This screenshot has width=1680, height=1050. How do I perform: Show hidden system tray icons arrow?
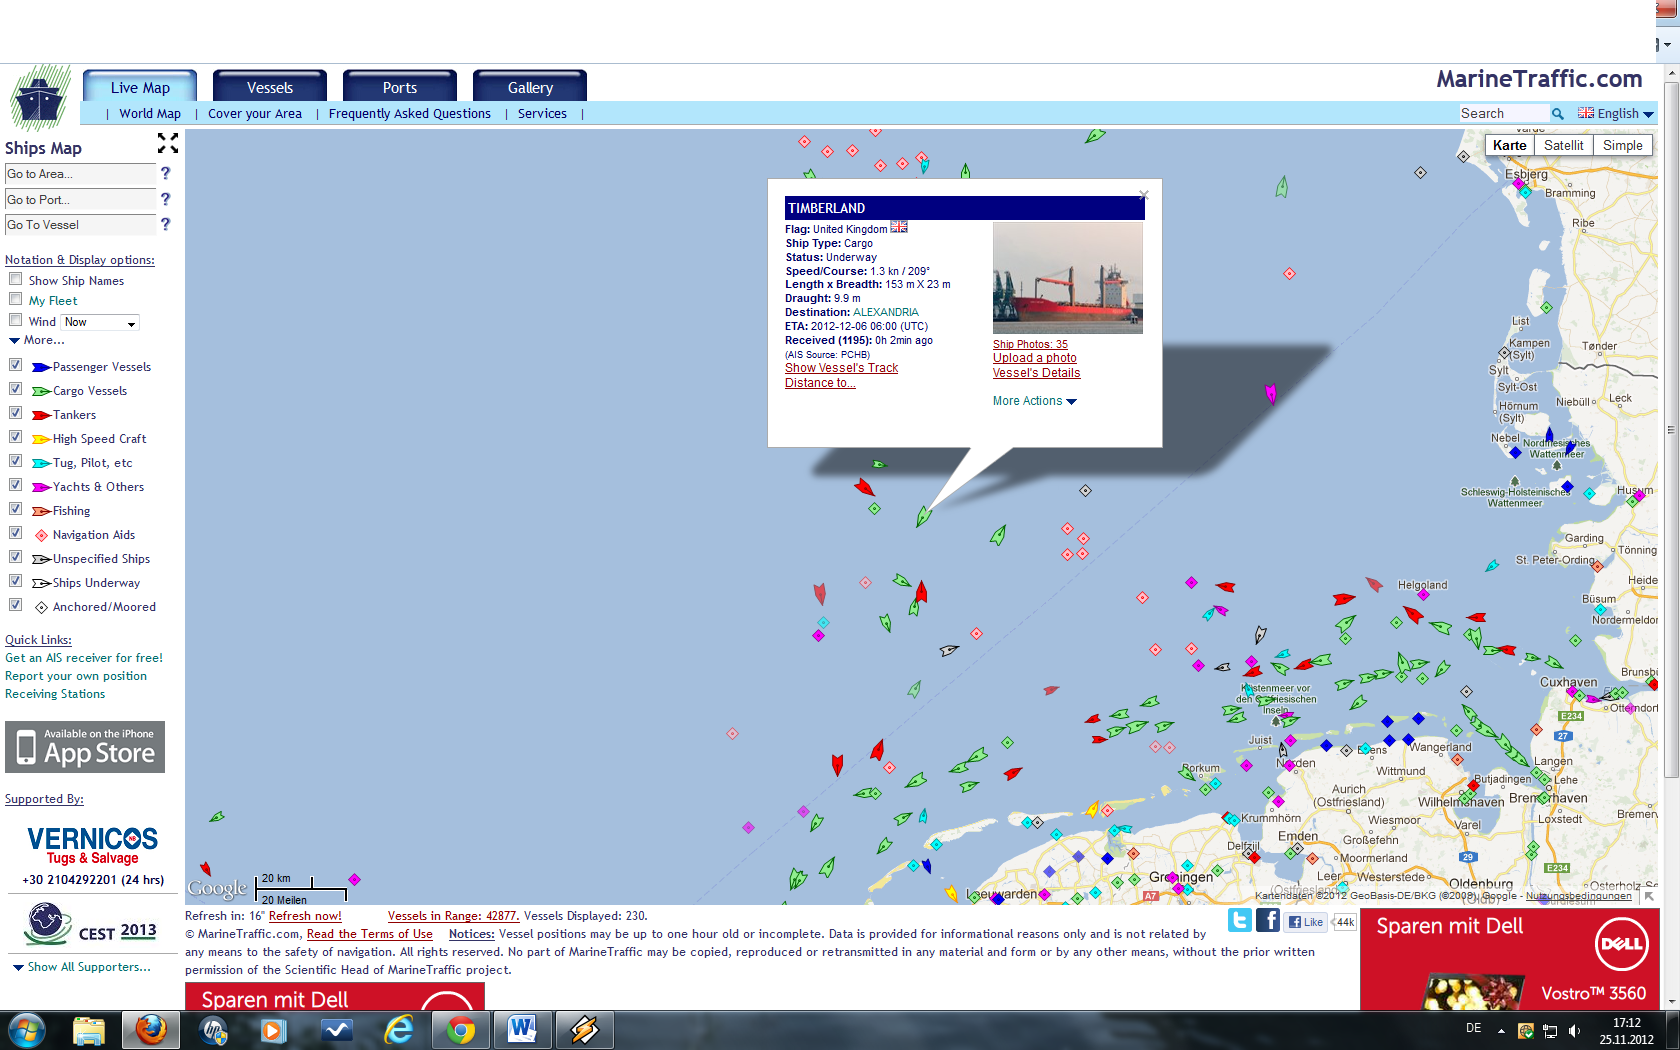[x=1501, y=1030]
